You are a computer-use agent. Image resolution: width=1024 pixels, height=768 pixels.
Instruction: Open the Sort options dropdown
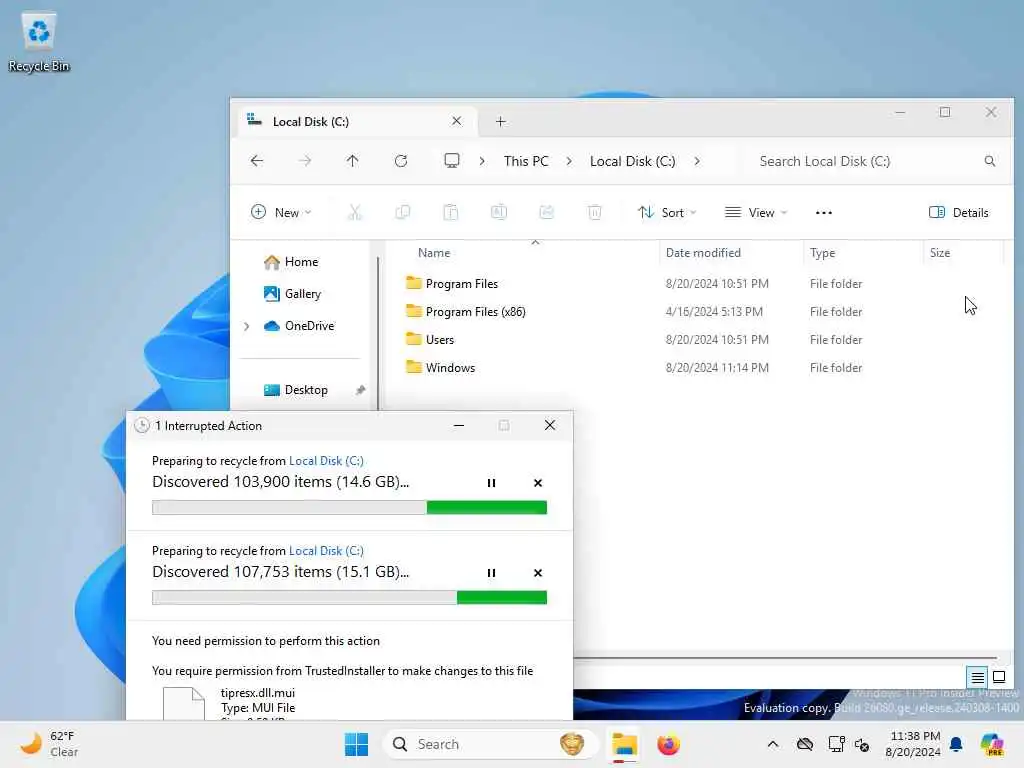[x=667, y=212]
